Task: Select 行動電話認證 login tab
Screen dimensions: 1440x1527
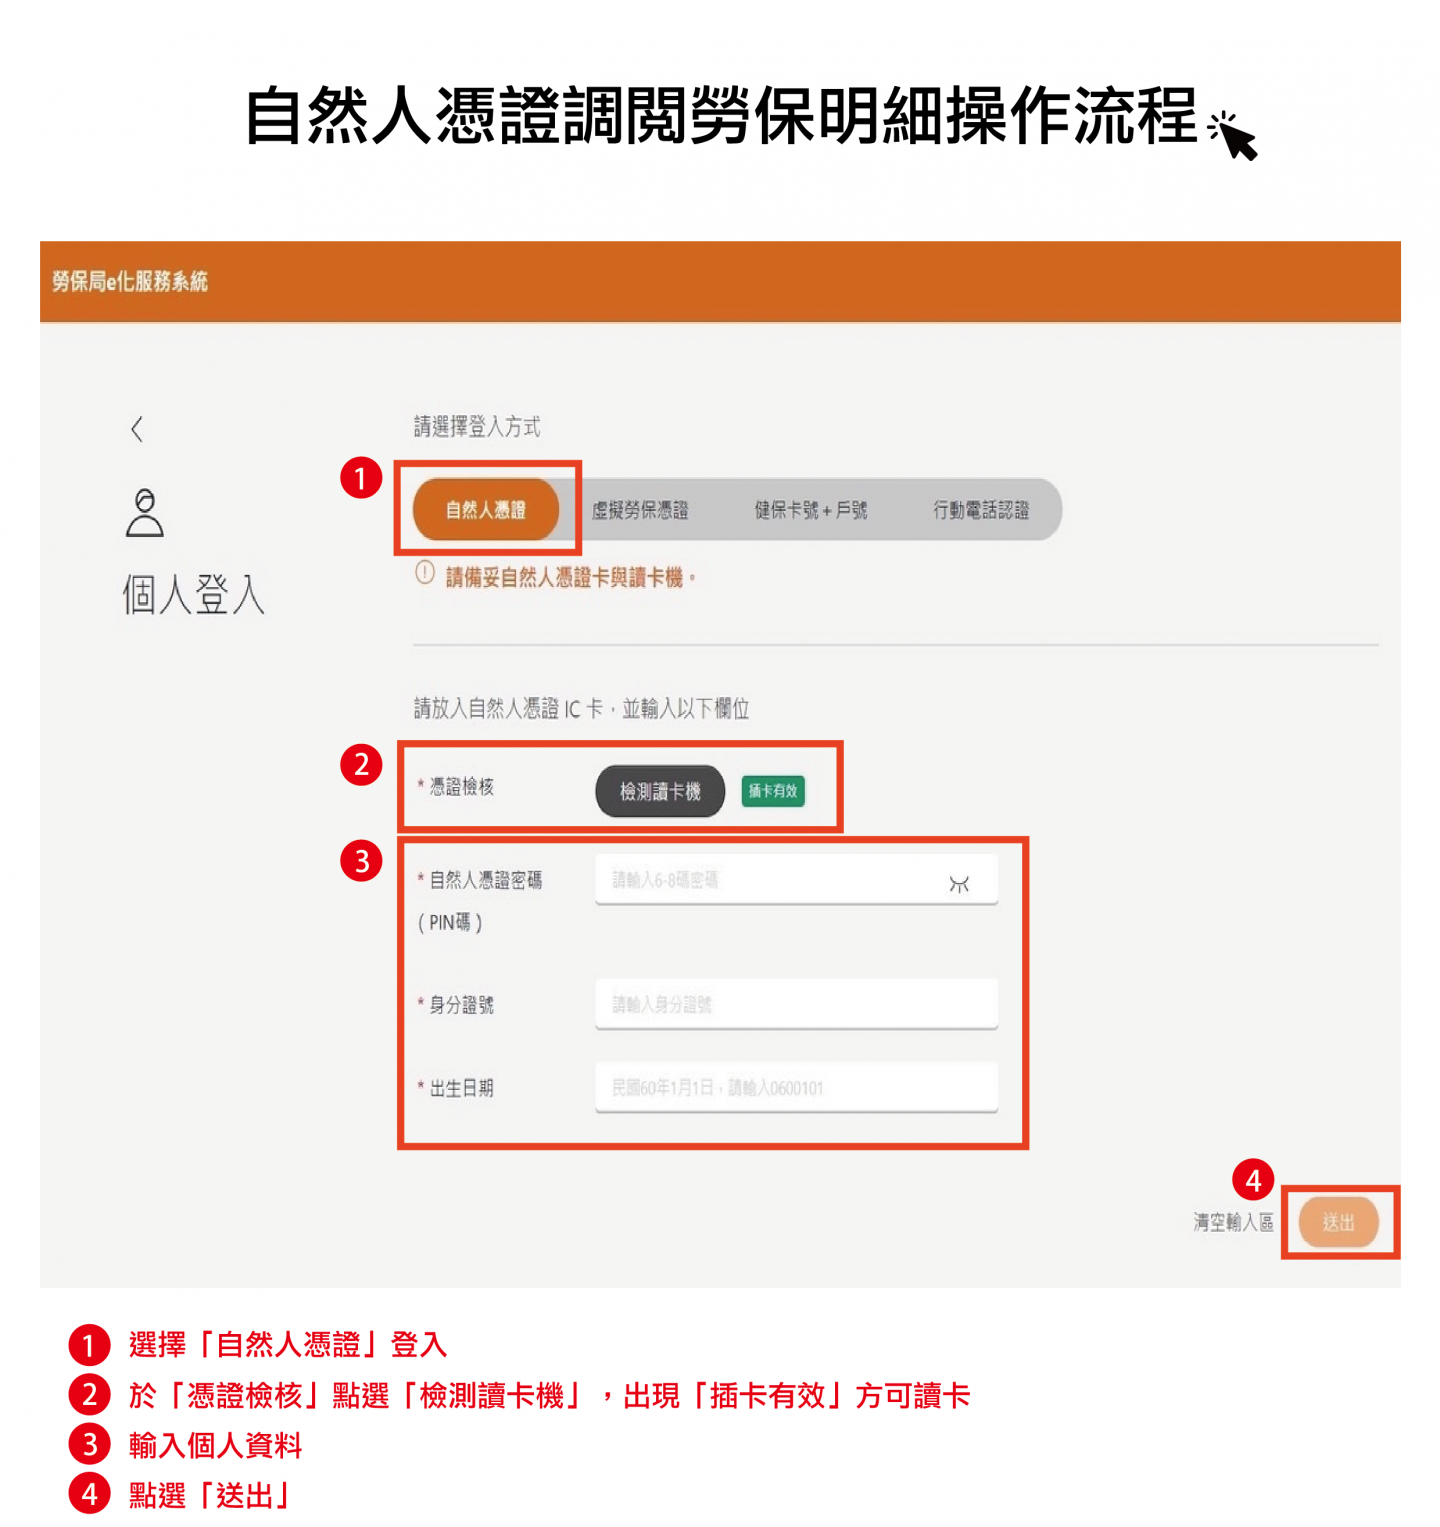Action: tap(981, 511)
